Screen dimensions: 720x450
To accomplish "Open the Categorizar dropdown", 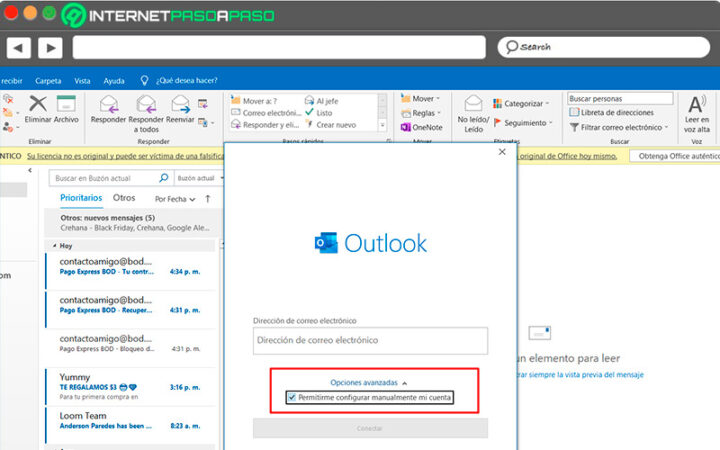I will pyautogui.click(x=521, y=103).
